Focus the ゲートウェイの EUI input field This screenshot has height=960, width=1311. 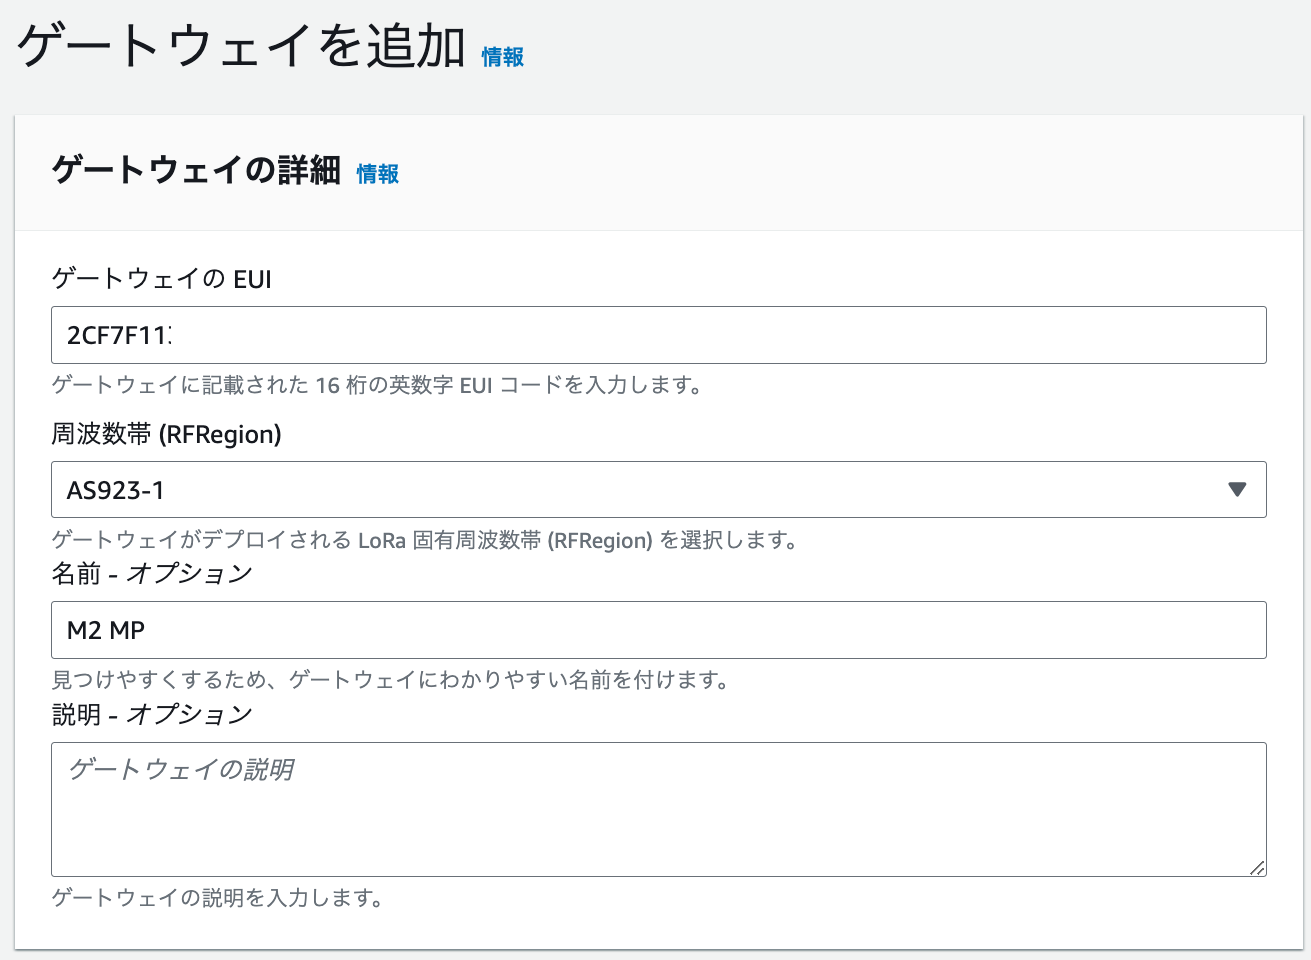point(658,335)
